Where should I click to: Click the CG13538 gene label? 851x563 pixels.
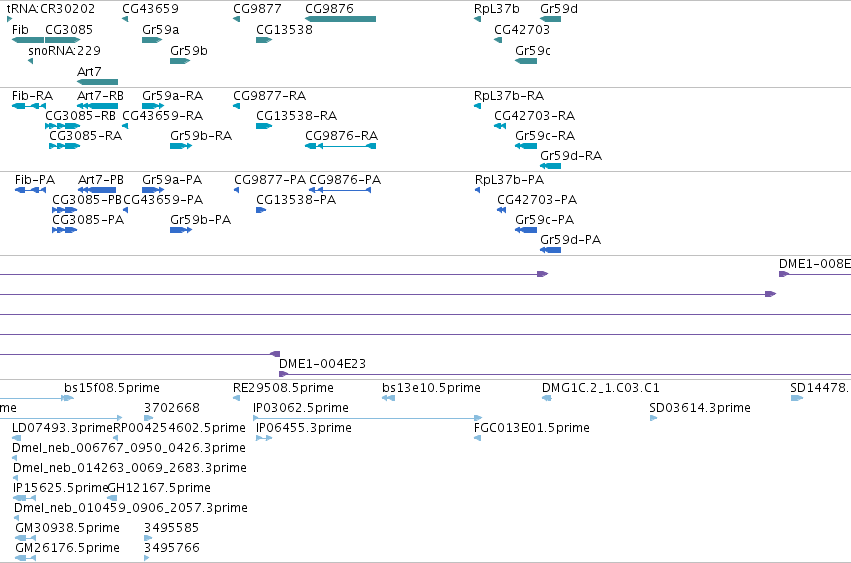pos(284,30)
